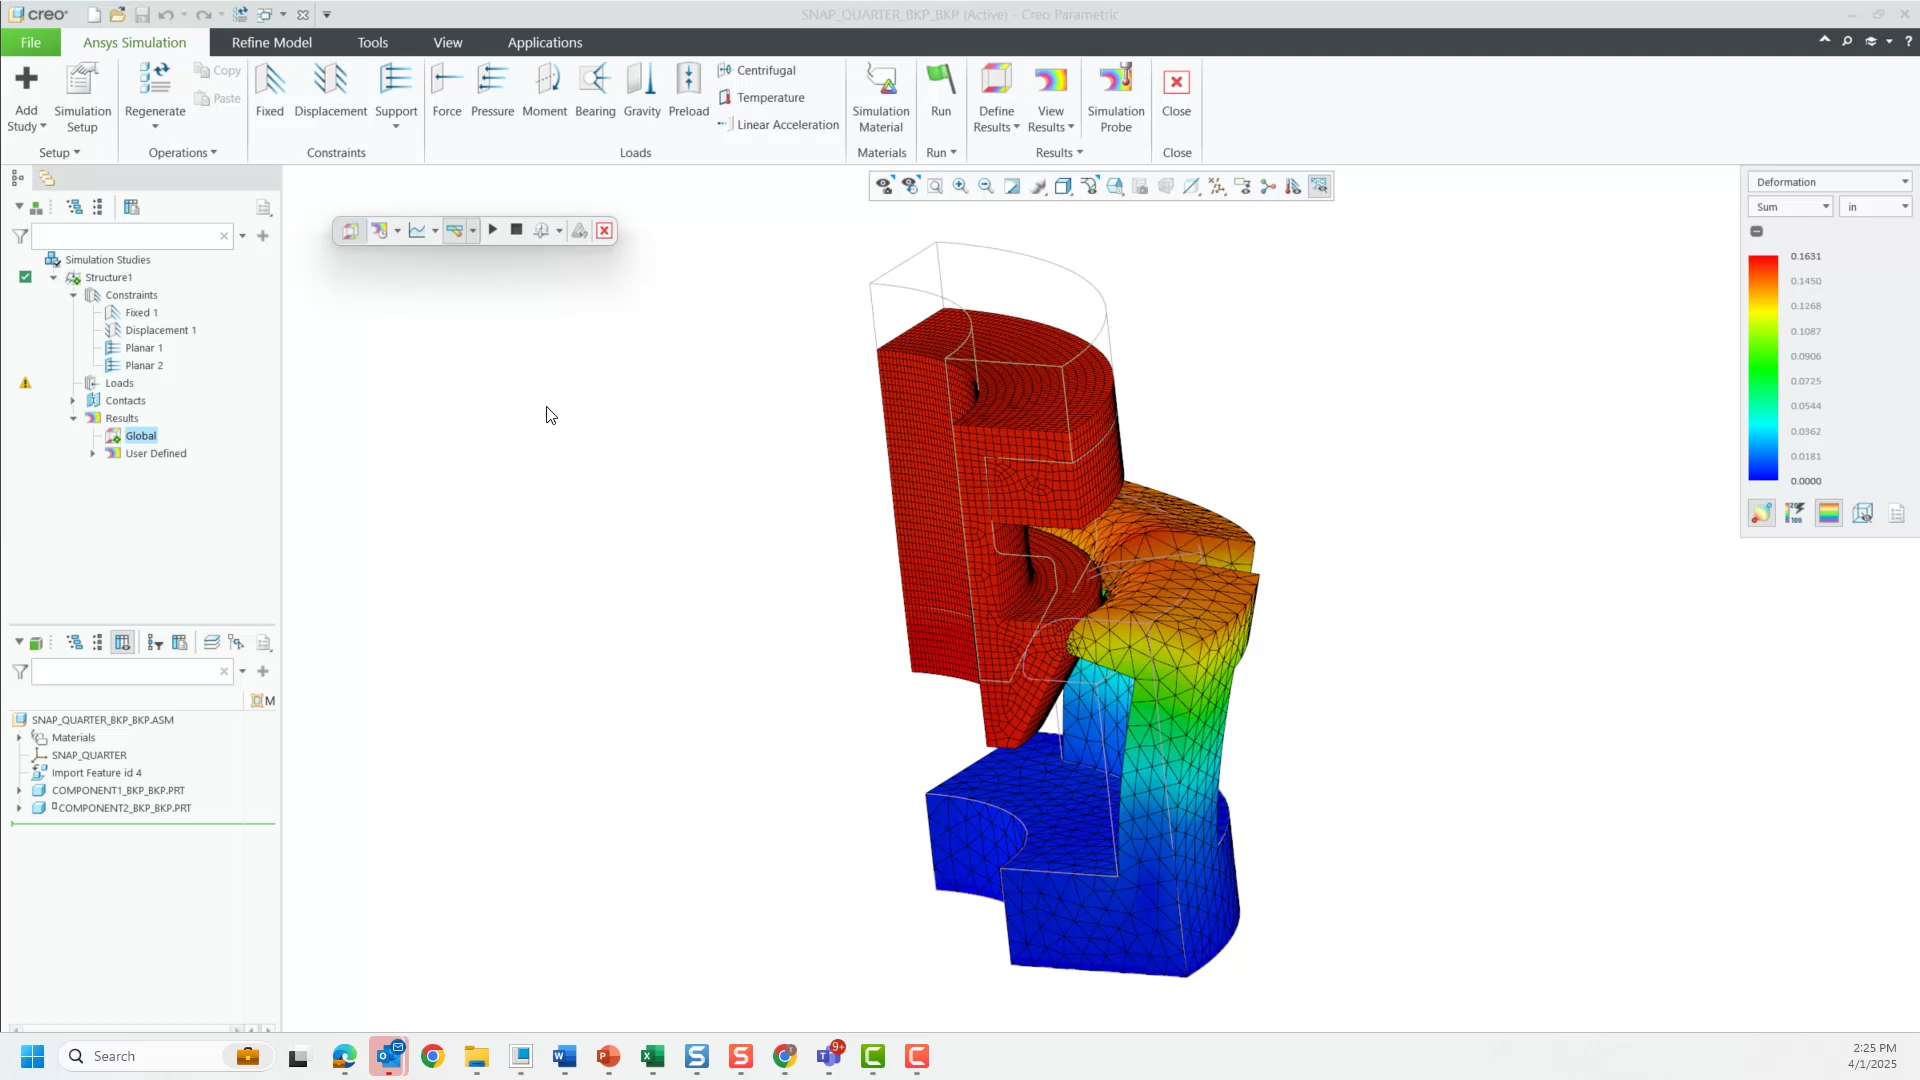Viewport: 1920px width, 1080px height.
Task: Open the Sum component dropdown
Action: 1790,207
